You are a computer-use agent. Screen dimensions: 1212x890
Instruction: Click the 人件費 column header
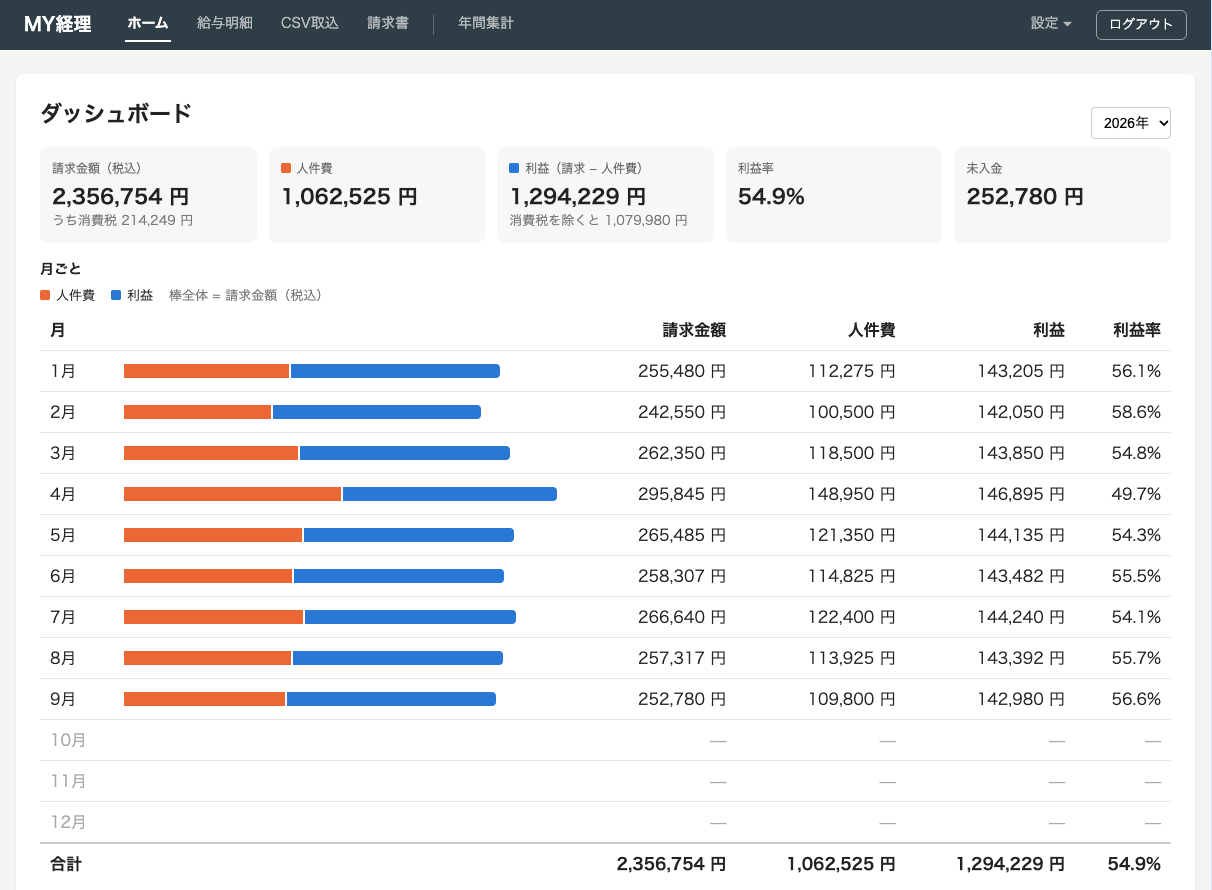click(872, 330)
